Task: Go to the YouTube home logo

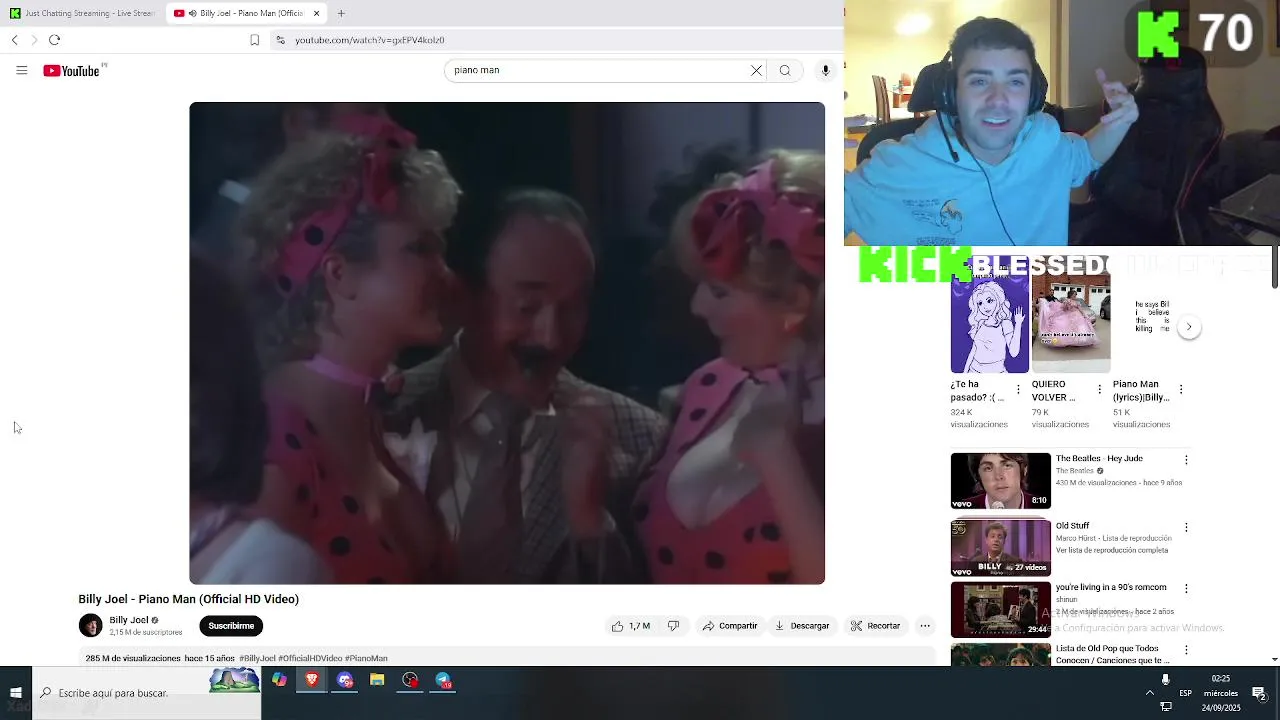Action: coord(71,70)
